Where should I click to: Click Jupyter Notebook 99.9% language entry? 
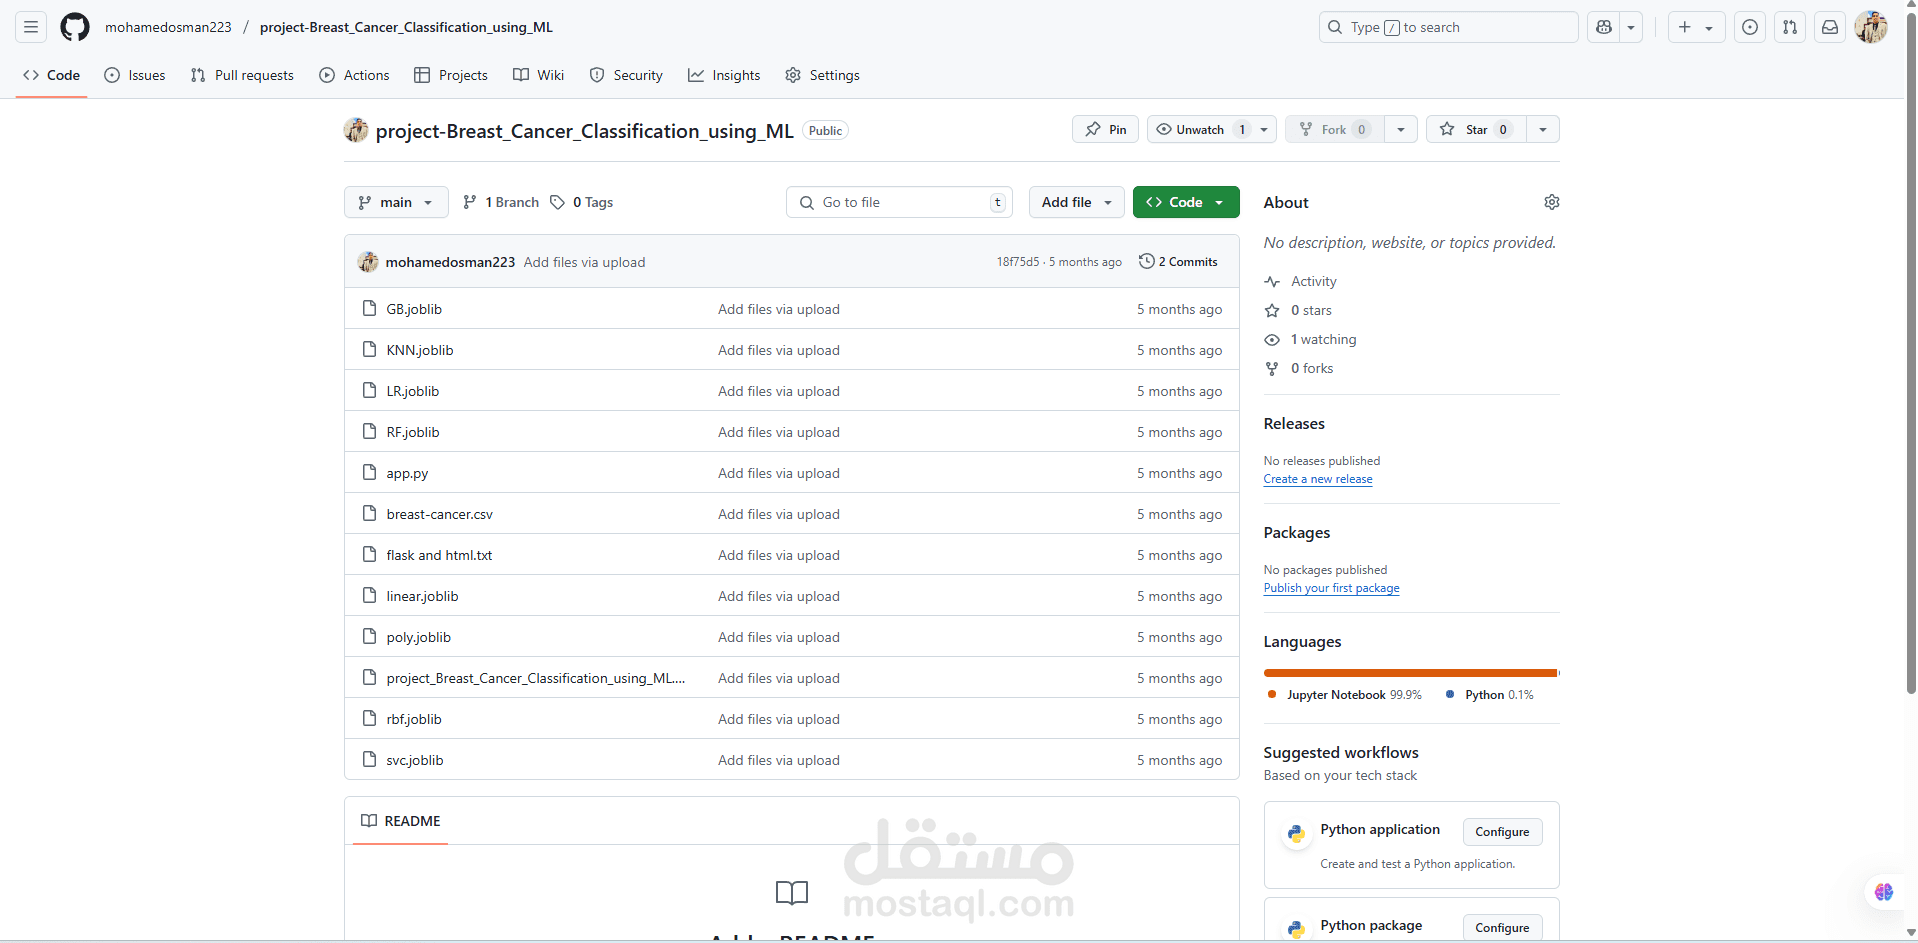pos(1344,695)
